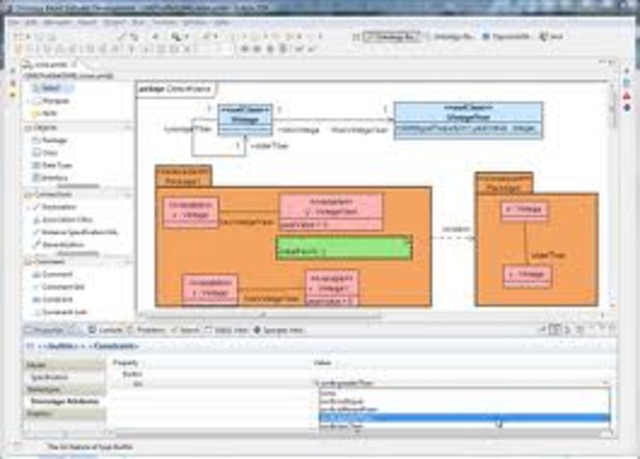Switch to the Console tab
Image resolution: width=640 pixels, height=459 pixels.
pos(106,330)
